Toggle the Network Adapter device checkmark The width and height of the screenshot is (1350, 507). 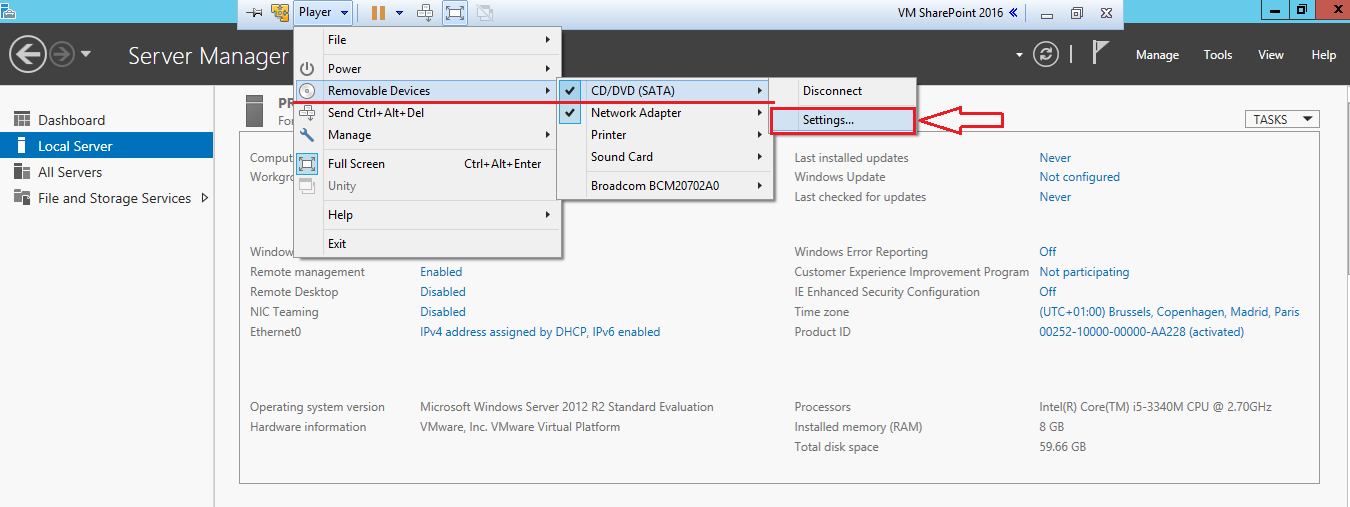tap(570, 113)
